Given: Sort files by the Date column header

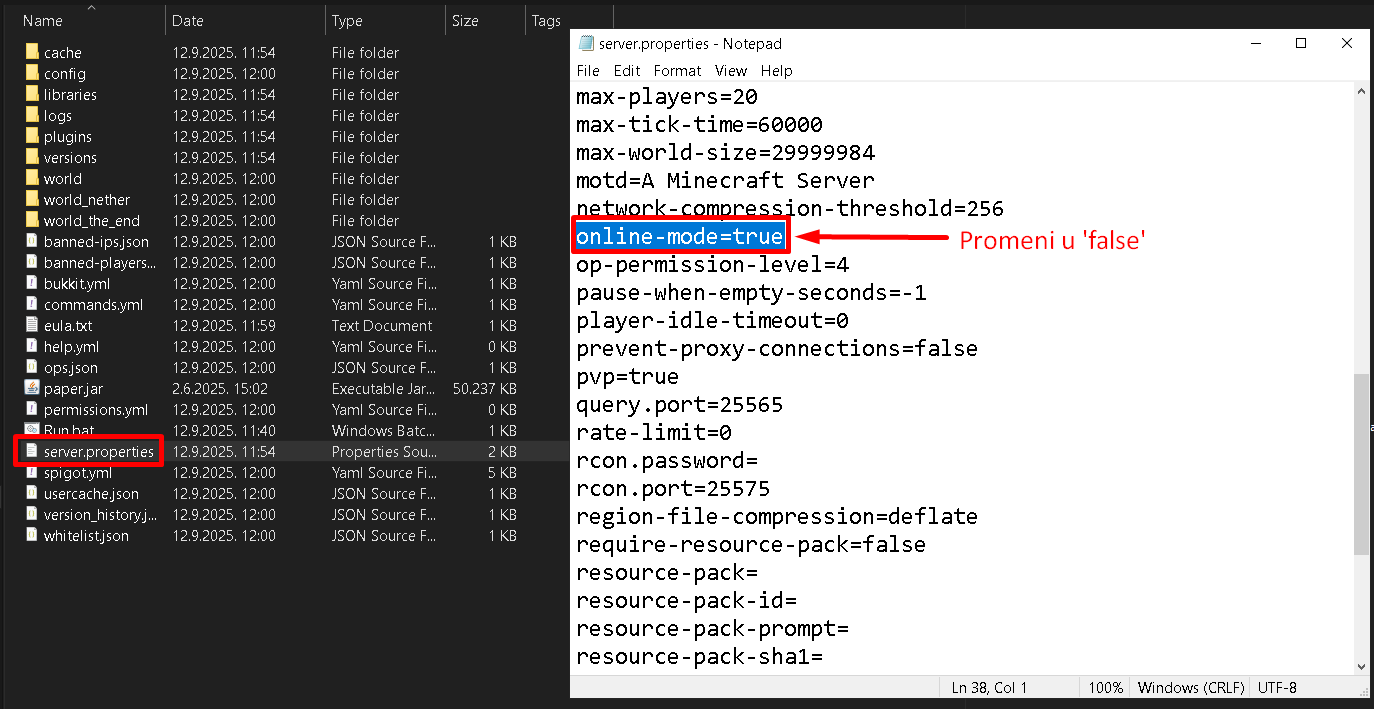Looking at the screenshot, I should coord(188,20).
